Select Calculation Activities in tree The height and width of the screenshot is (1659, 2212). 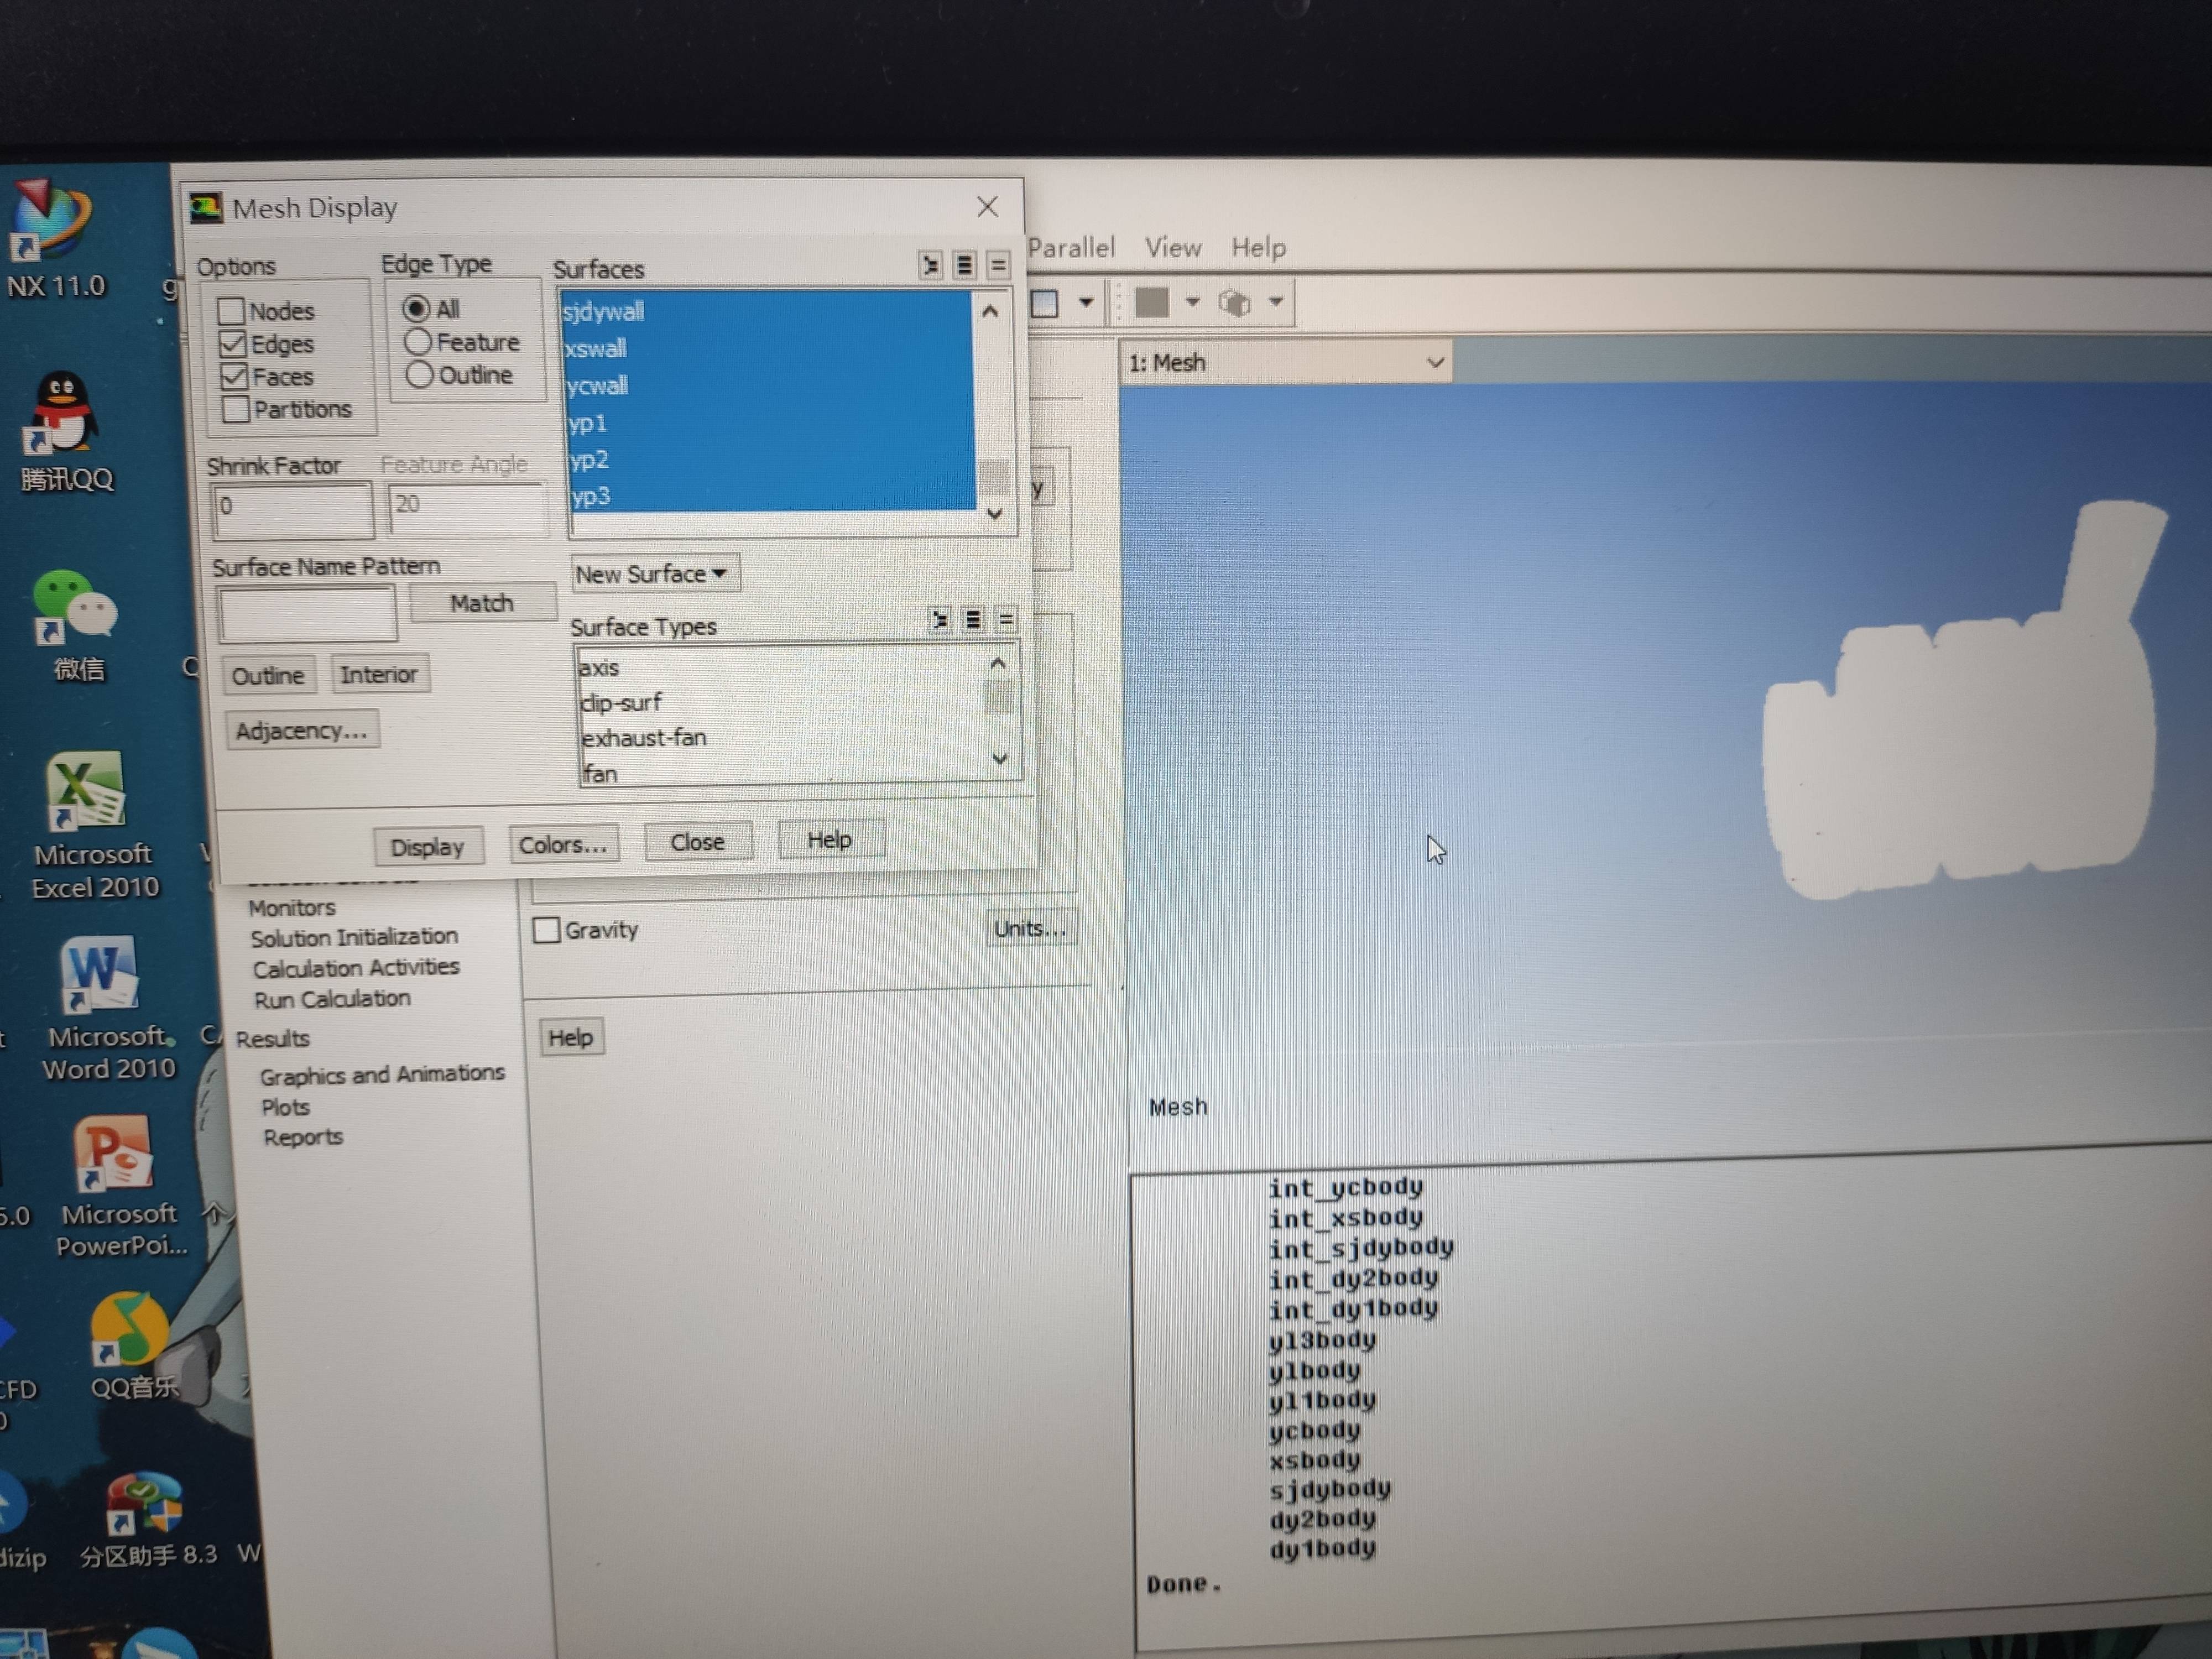tap(356, 968)
